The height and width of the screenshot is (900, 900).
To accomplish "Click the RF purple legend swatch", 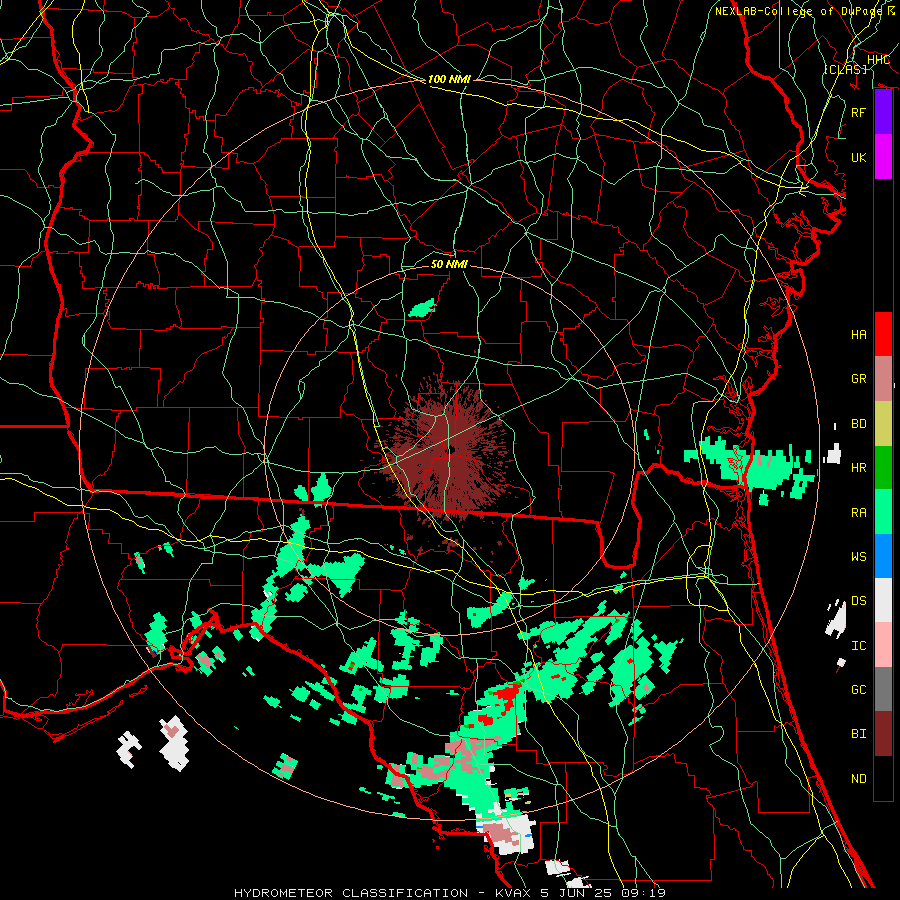I will (883, 112).
